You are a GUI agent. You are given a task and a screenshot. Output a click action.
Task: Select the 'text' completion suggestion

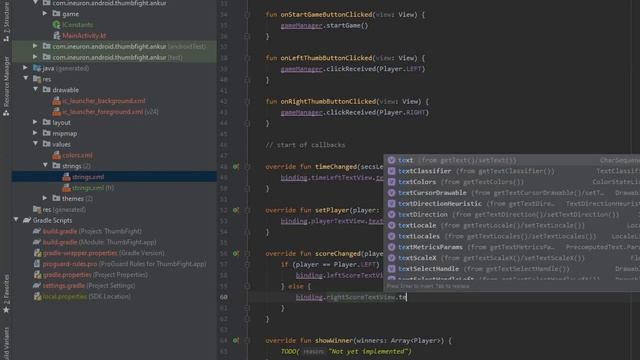click(x=512, y=160)
